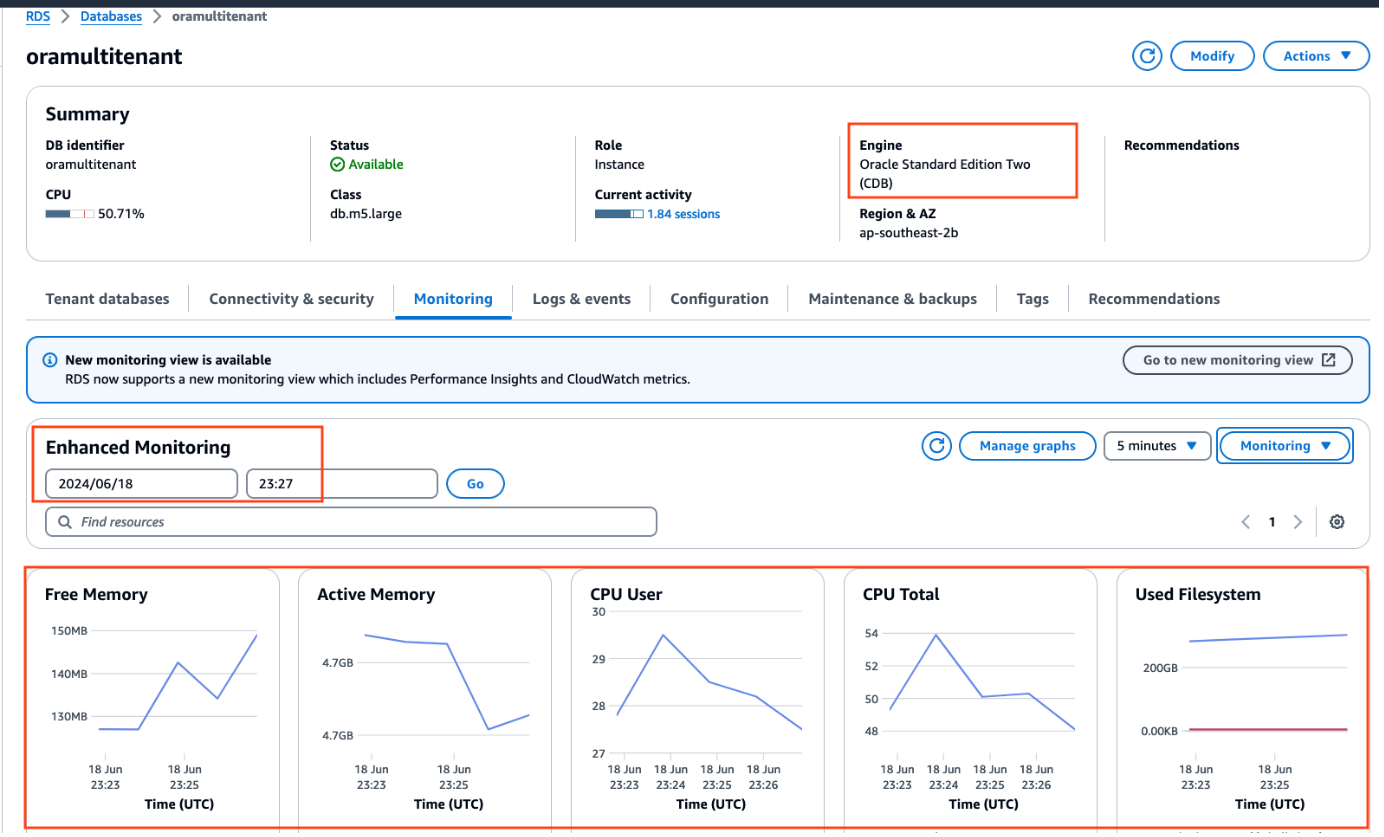Click the Modify button
Image resolution: width=1384 pixels, height=837 pixels.
[x=1212, y=56]
